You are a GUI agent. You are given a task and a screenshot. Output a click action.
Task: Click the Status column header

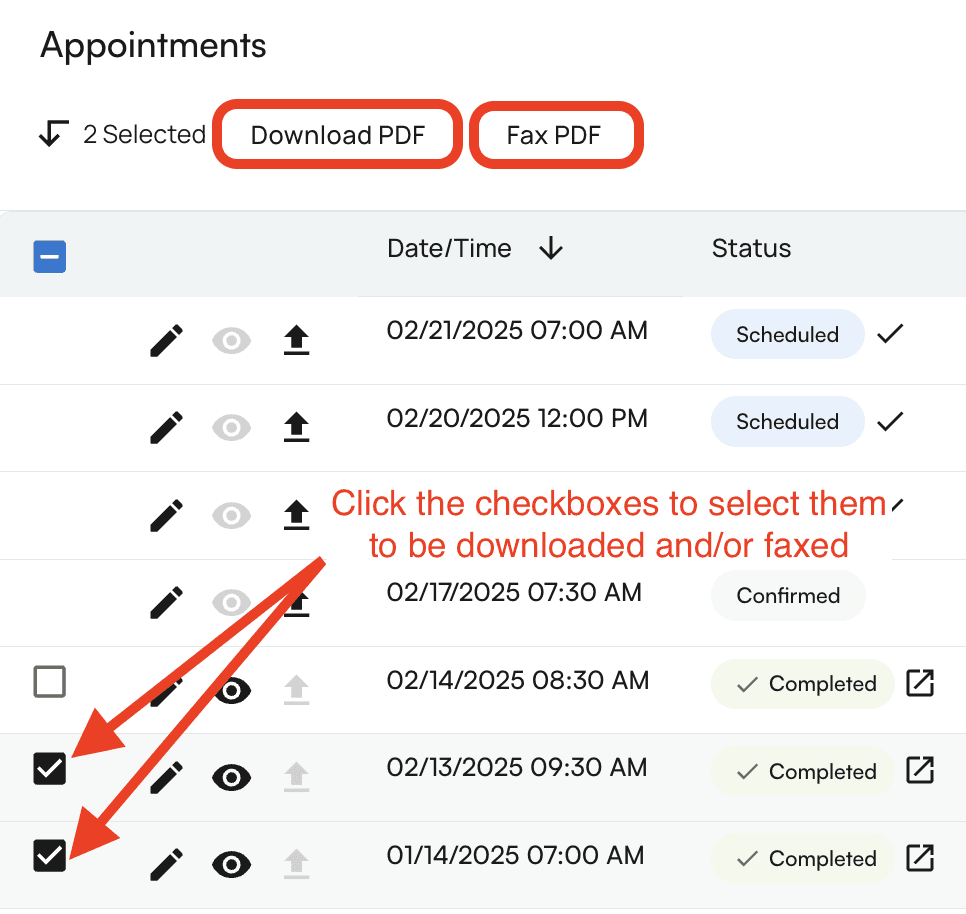(751, 249)
